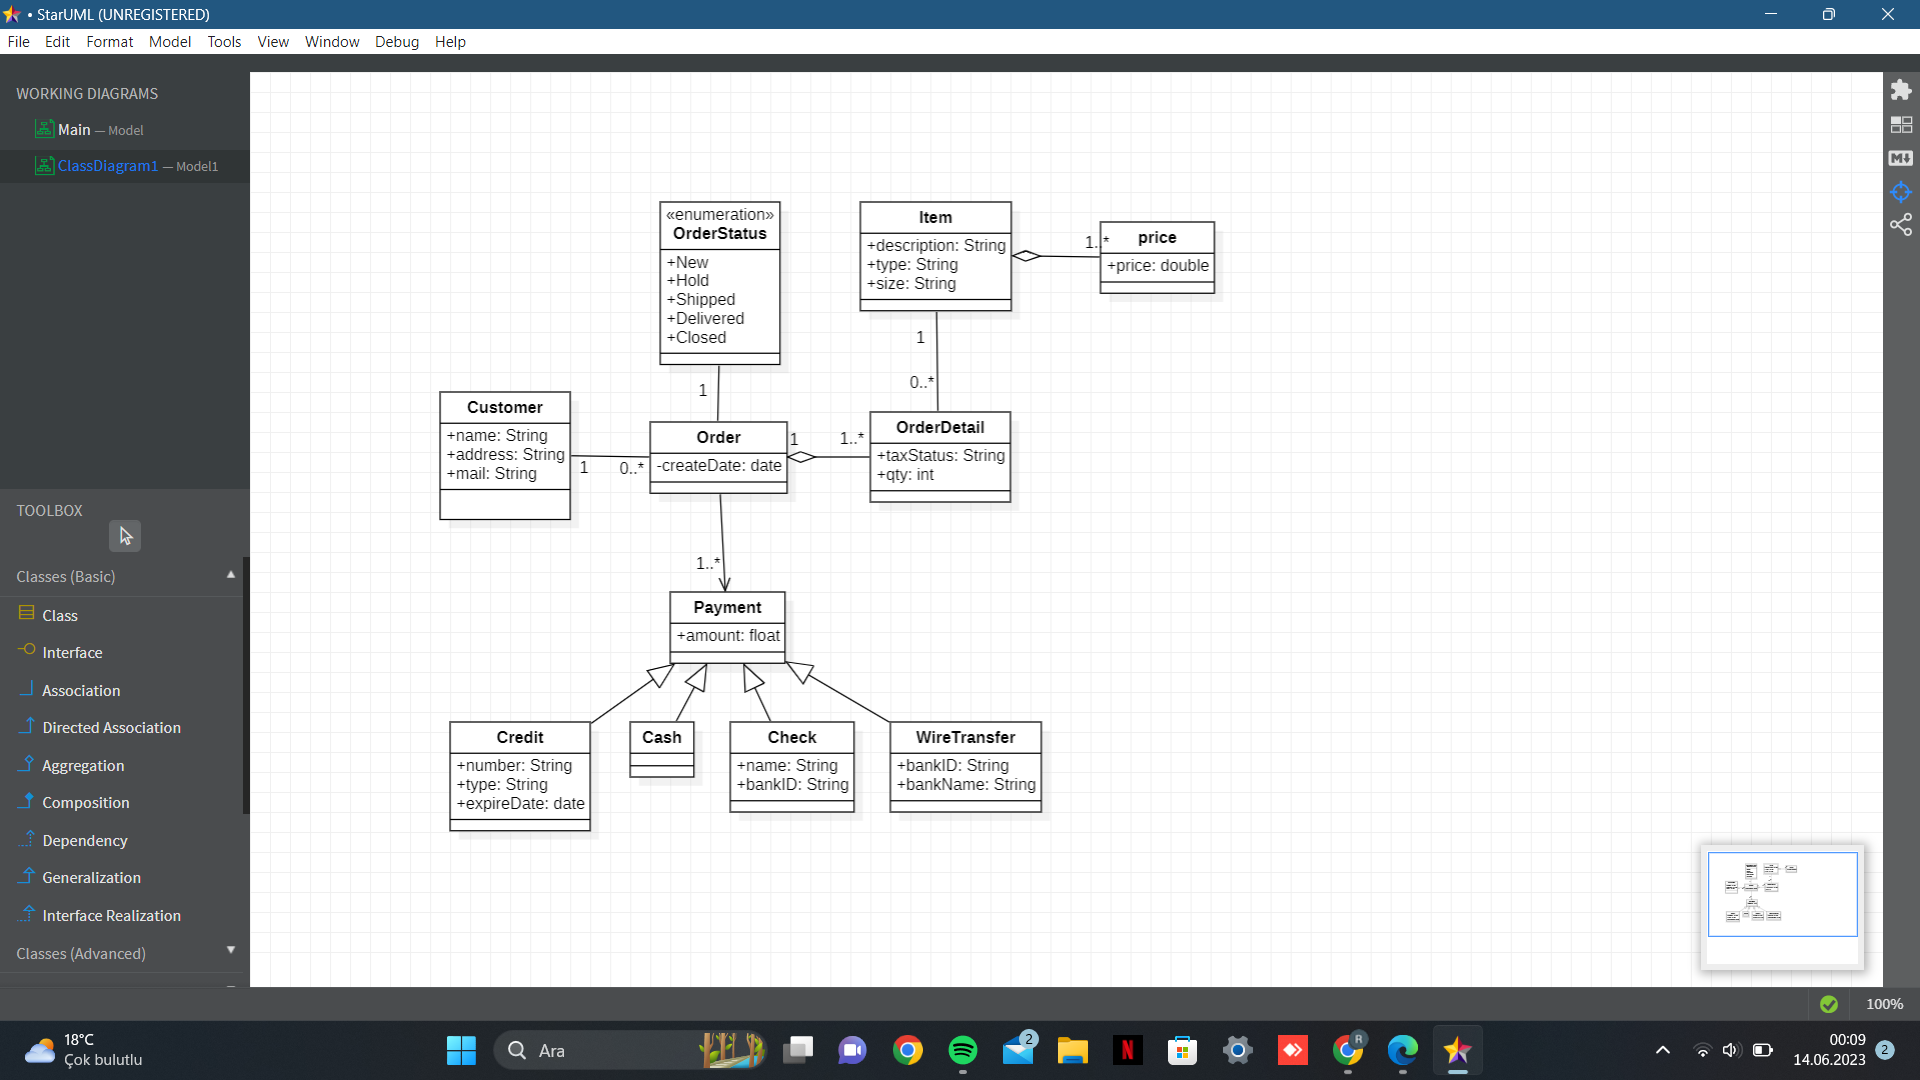Open Spotify from the Windows taskbar
Screen dimensions: 1920x1080
962,1050
